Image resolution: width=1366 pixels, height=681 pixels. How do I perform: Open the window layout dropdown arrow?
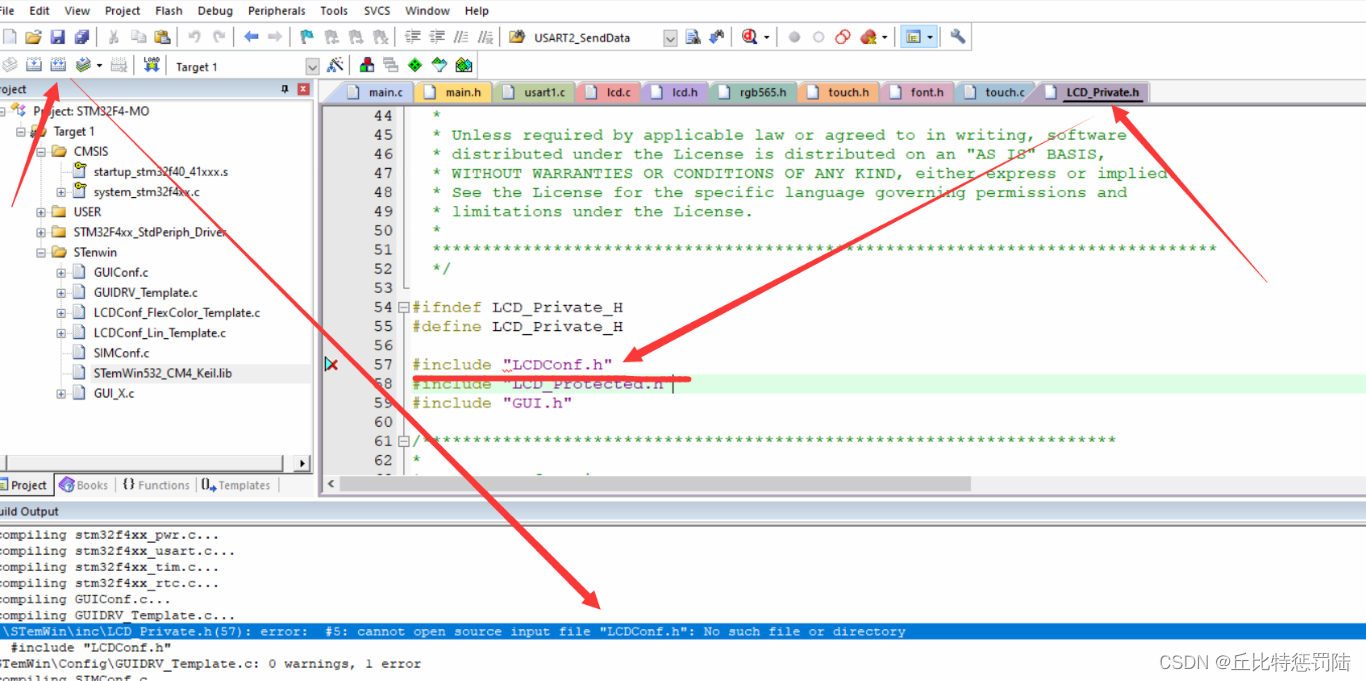[x=931, y=37]
